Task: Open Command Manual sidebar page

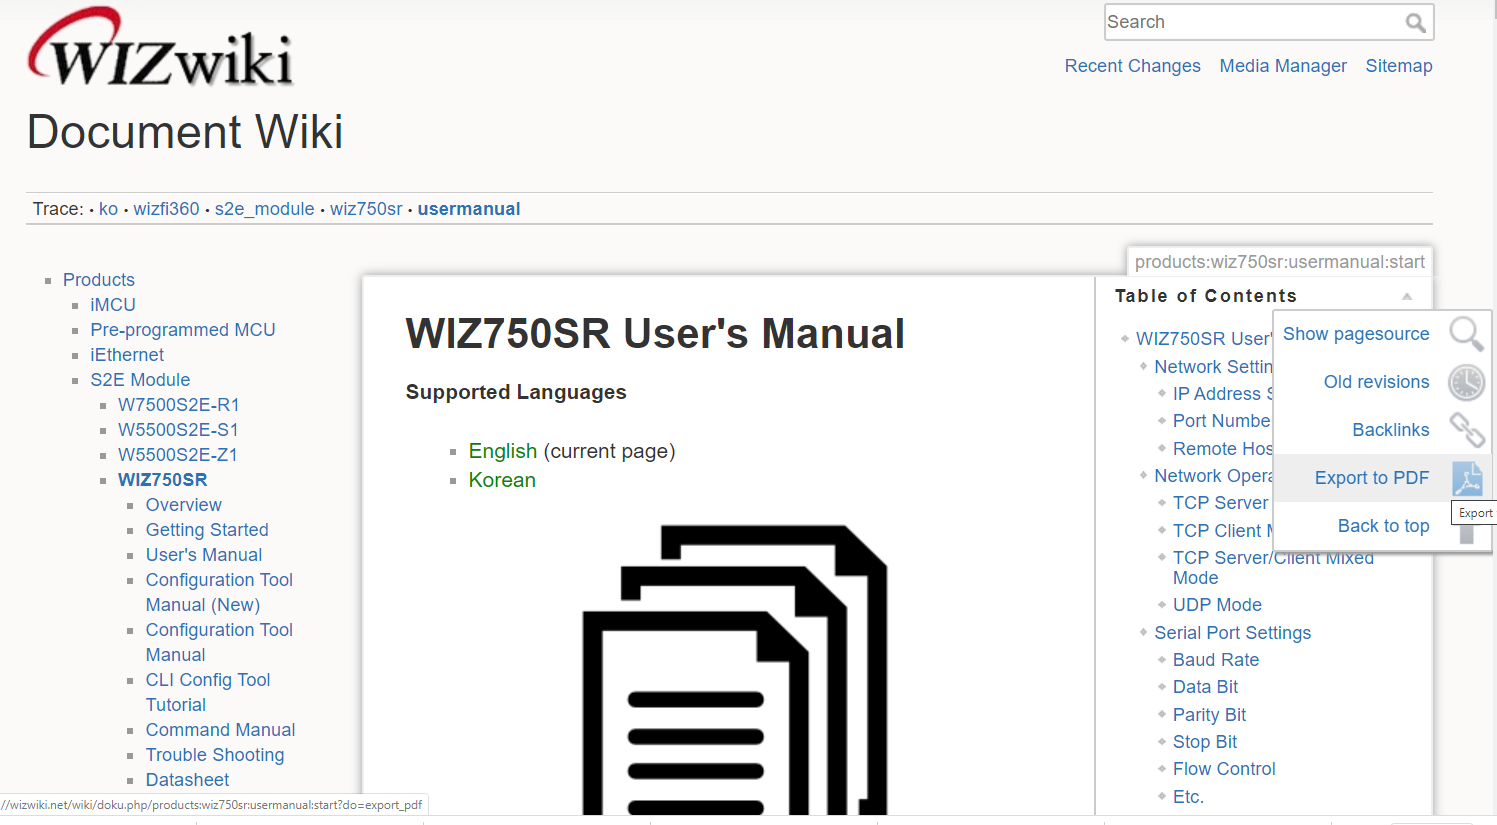Action: pyautogui.click(x=220, y=730)
